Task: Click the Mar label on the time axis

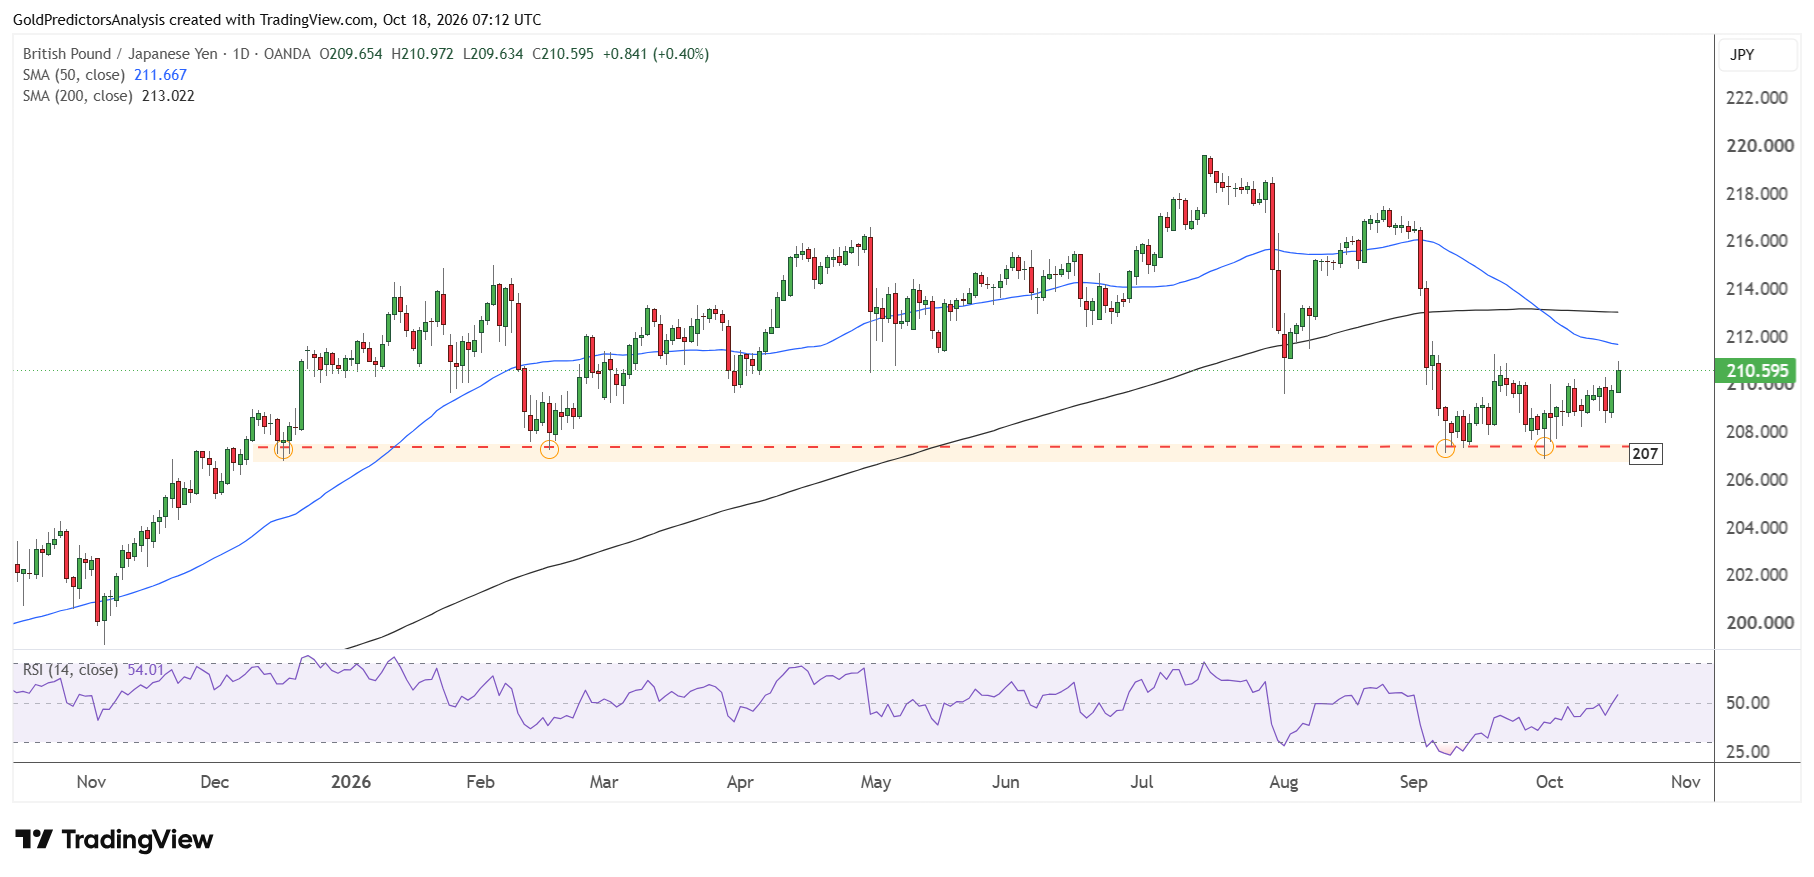Action: coord(604,782)
